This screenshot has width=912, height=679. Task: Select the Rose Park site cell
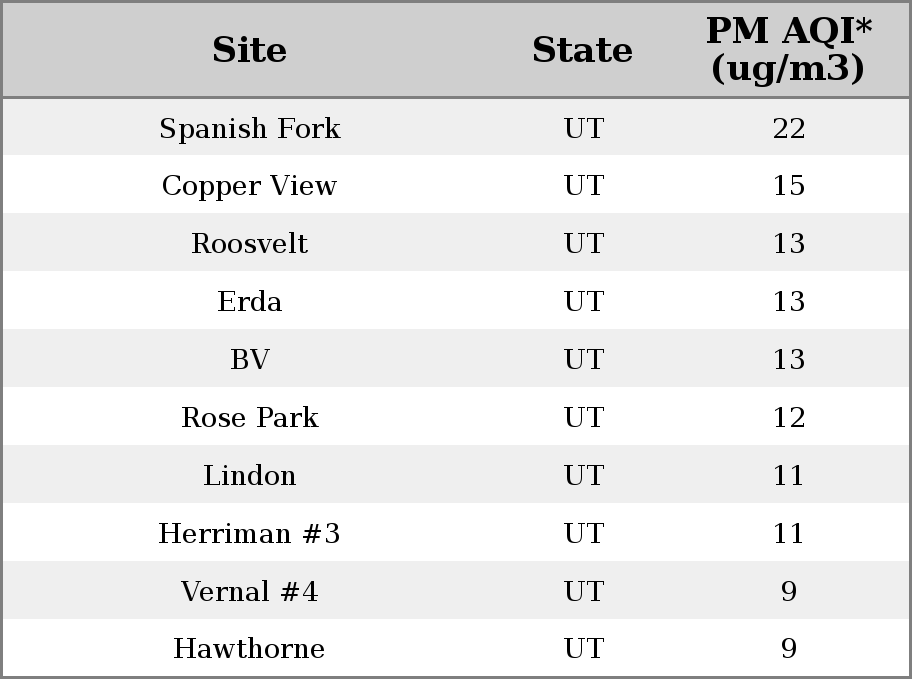click(250, 417)
